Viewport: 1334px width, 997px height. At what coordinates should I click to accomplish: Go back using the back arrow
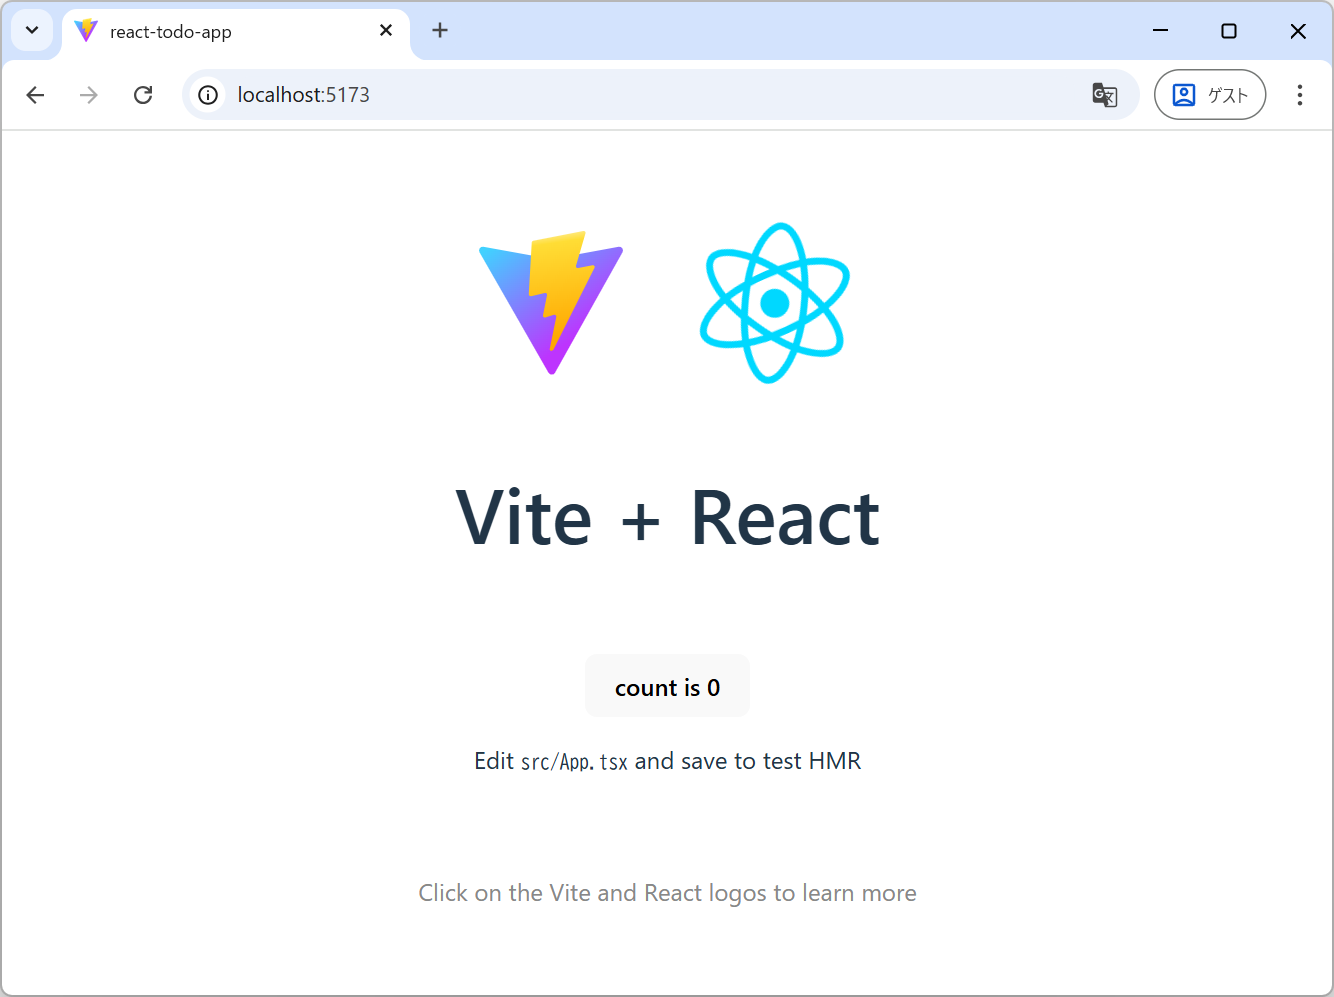(36, 95)
